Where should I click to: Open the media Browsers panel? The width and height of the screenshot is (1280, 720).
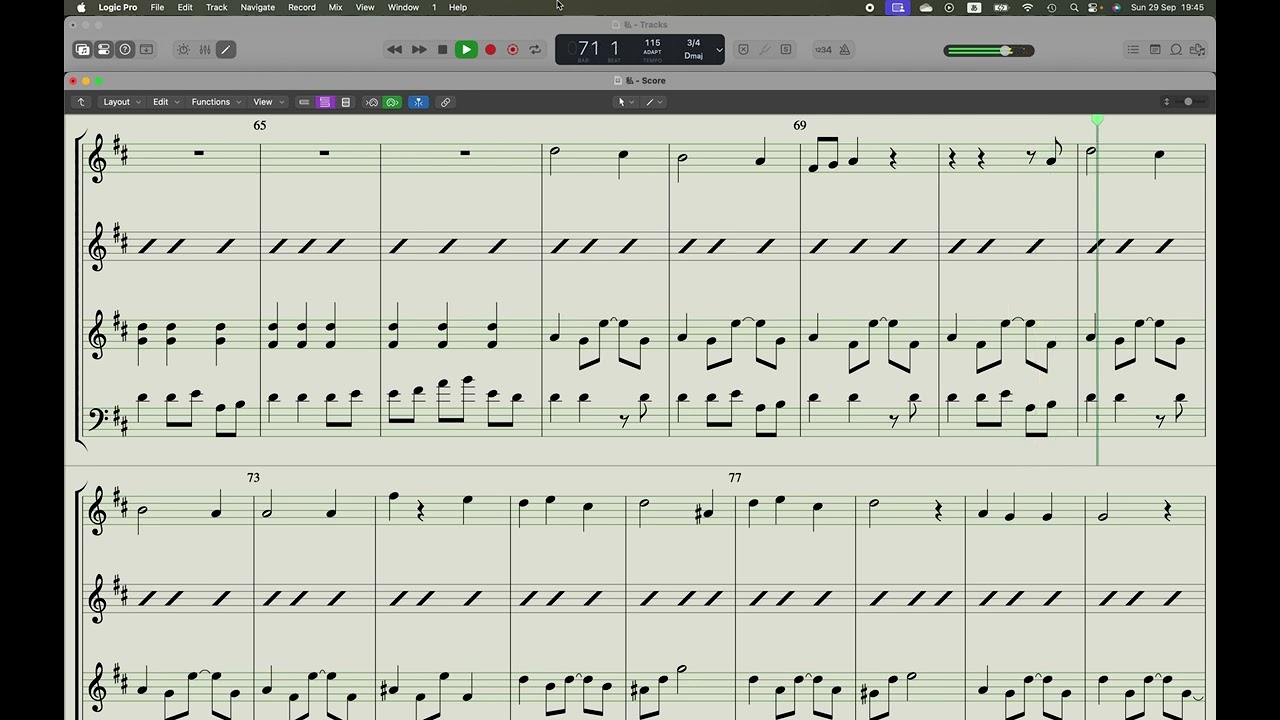point(1198,50)
